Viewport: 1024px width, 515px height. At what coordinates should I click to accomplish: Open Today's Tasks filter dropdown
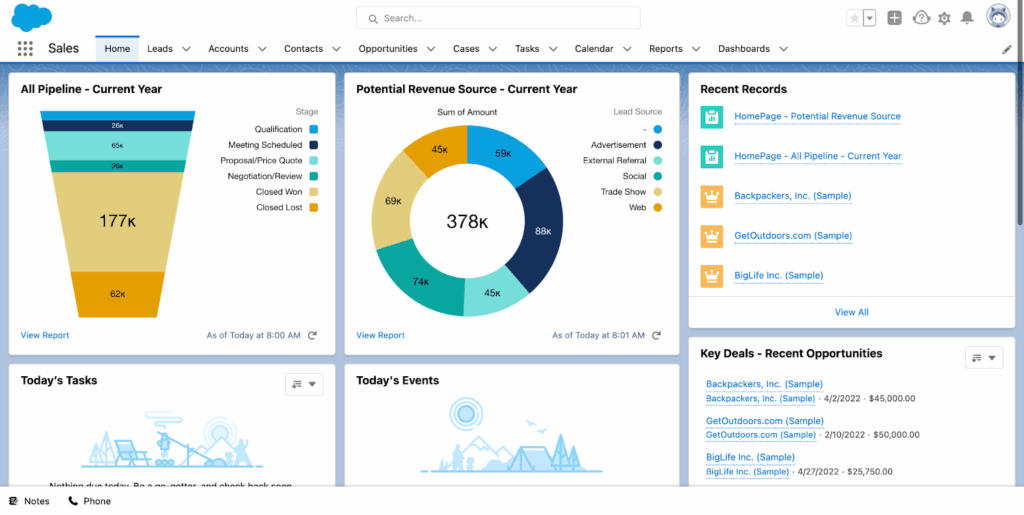point(304,384)
